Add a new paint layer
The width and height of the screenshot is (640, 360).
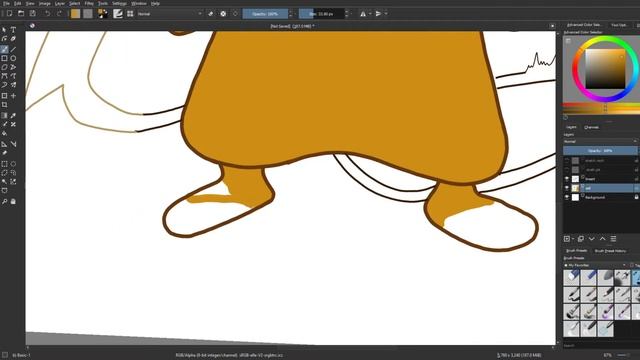click(x=567, y=239)
